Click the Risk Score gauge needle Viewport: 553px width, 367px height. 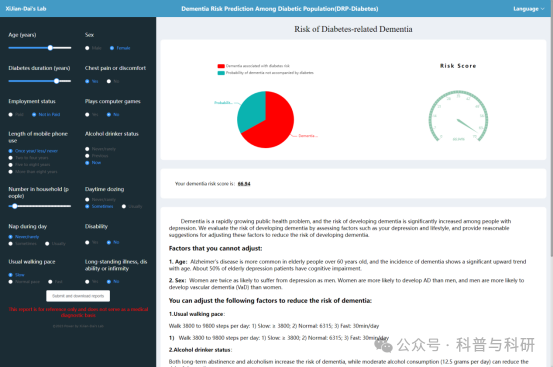467,126
